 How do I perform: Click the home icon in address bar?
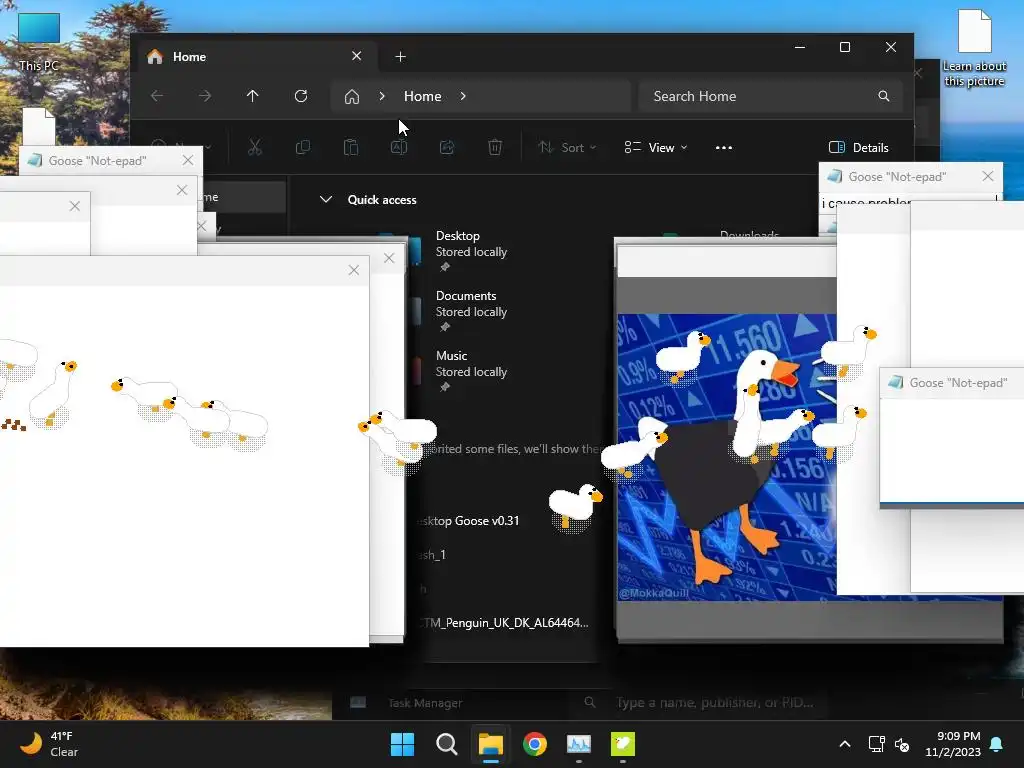(x=352, y=97)
